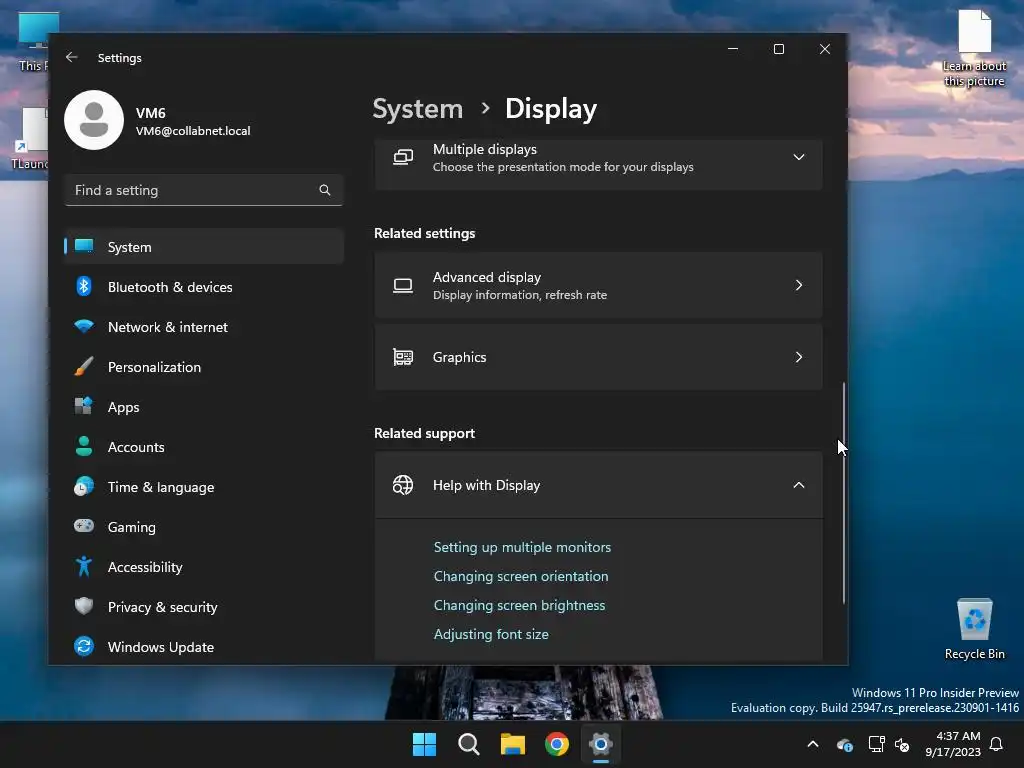Click 'Setting up multiple monitors' link
1024x768 pixels.
pyautogui.click(x=522, y=547)
